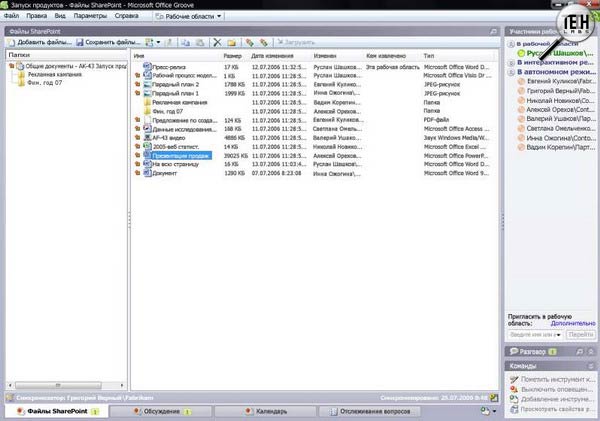Click the second tag icon in toolbar
Image resolution: width=600 pixels, height=421 pixels.
[264, 42]
